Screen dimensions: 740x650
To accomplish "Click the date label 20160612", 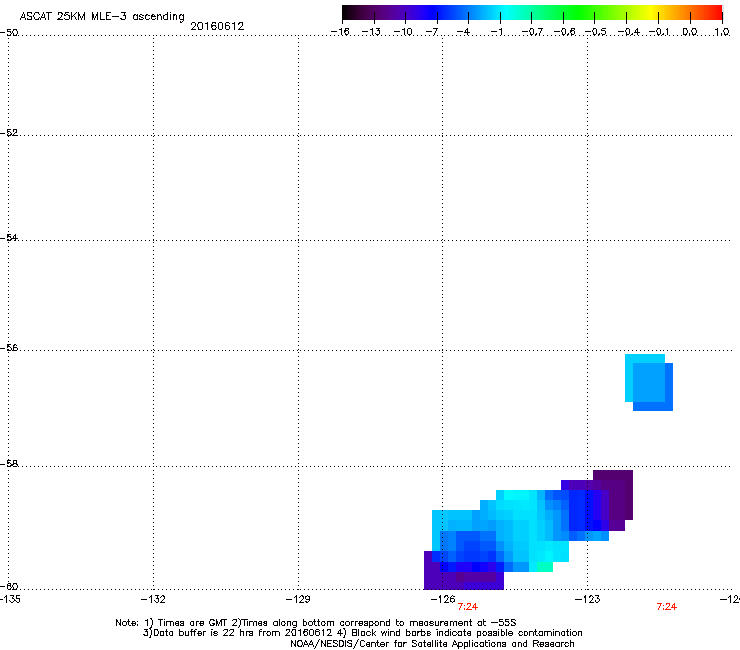I will click(x=217, y=26).
